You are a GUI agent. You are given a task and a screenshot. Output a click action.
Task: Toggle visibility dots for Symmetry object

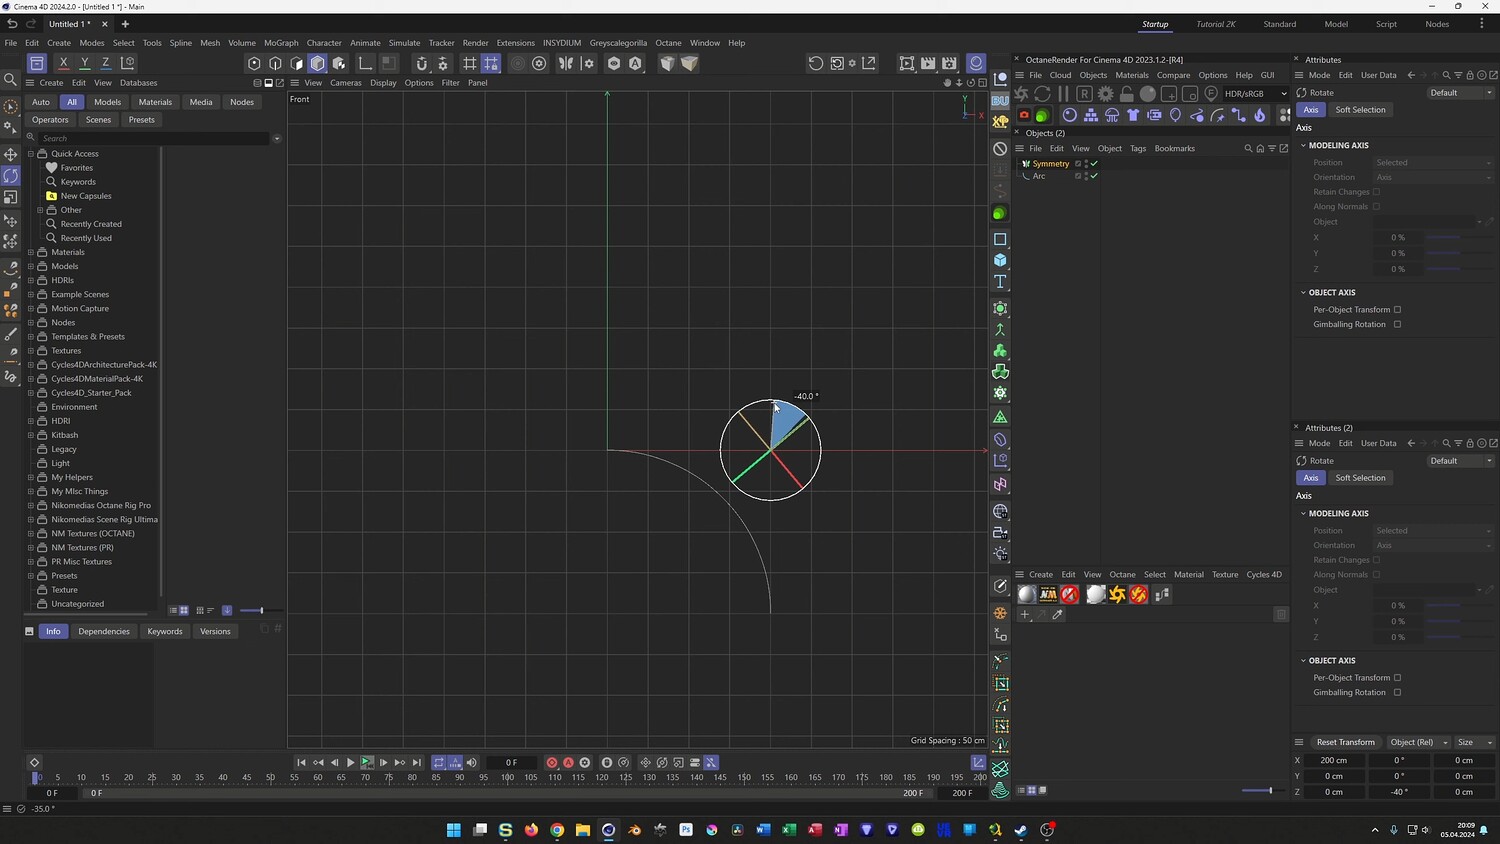click(1086, 164)
